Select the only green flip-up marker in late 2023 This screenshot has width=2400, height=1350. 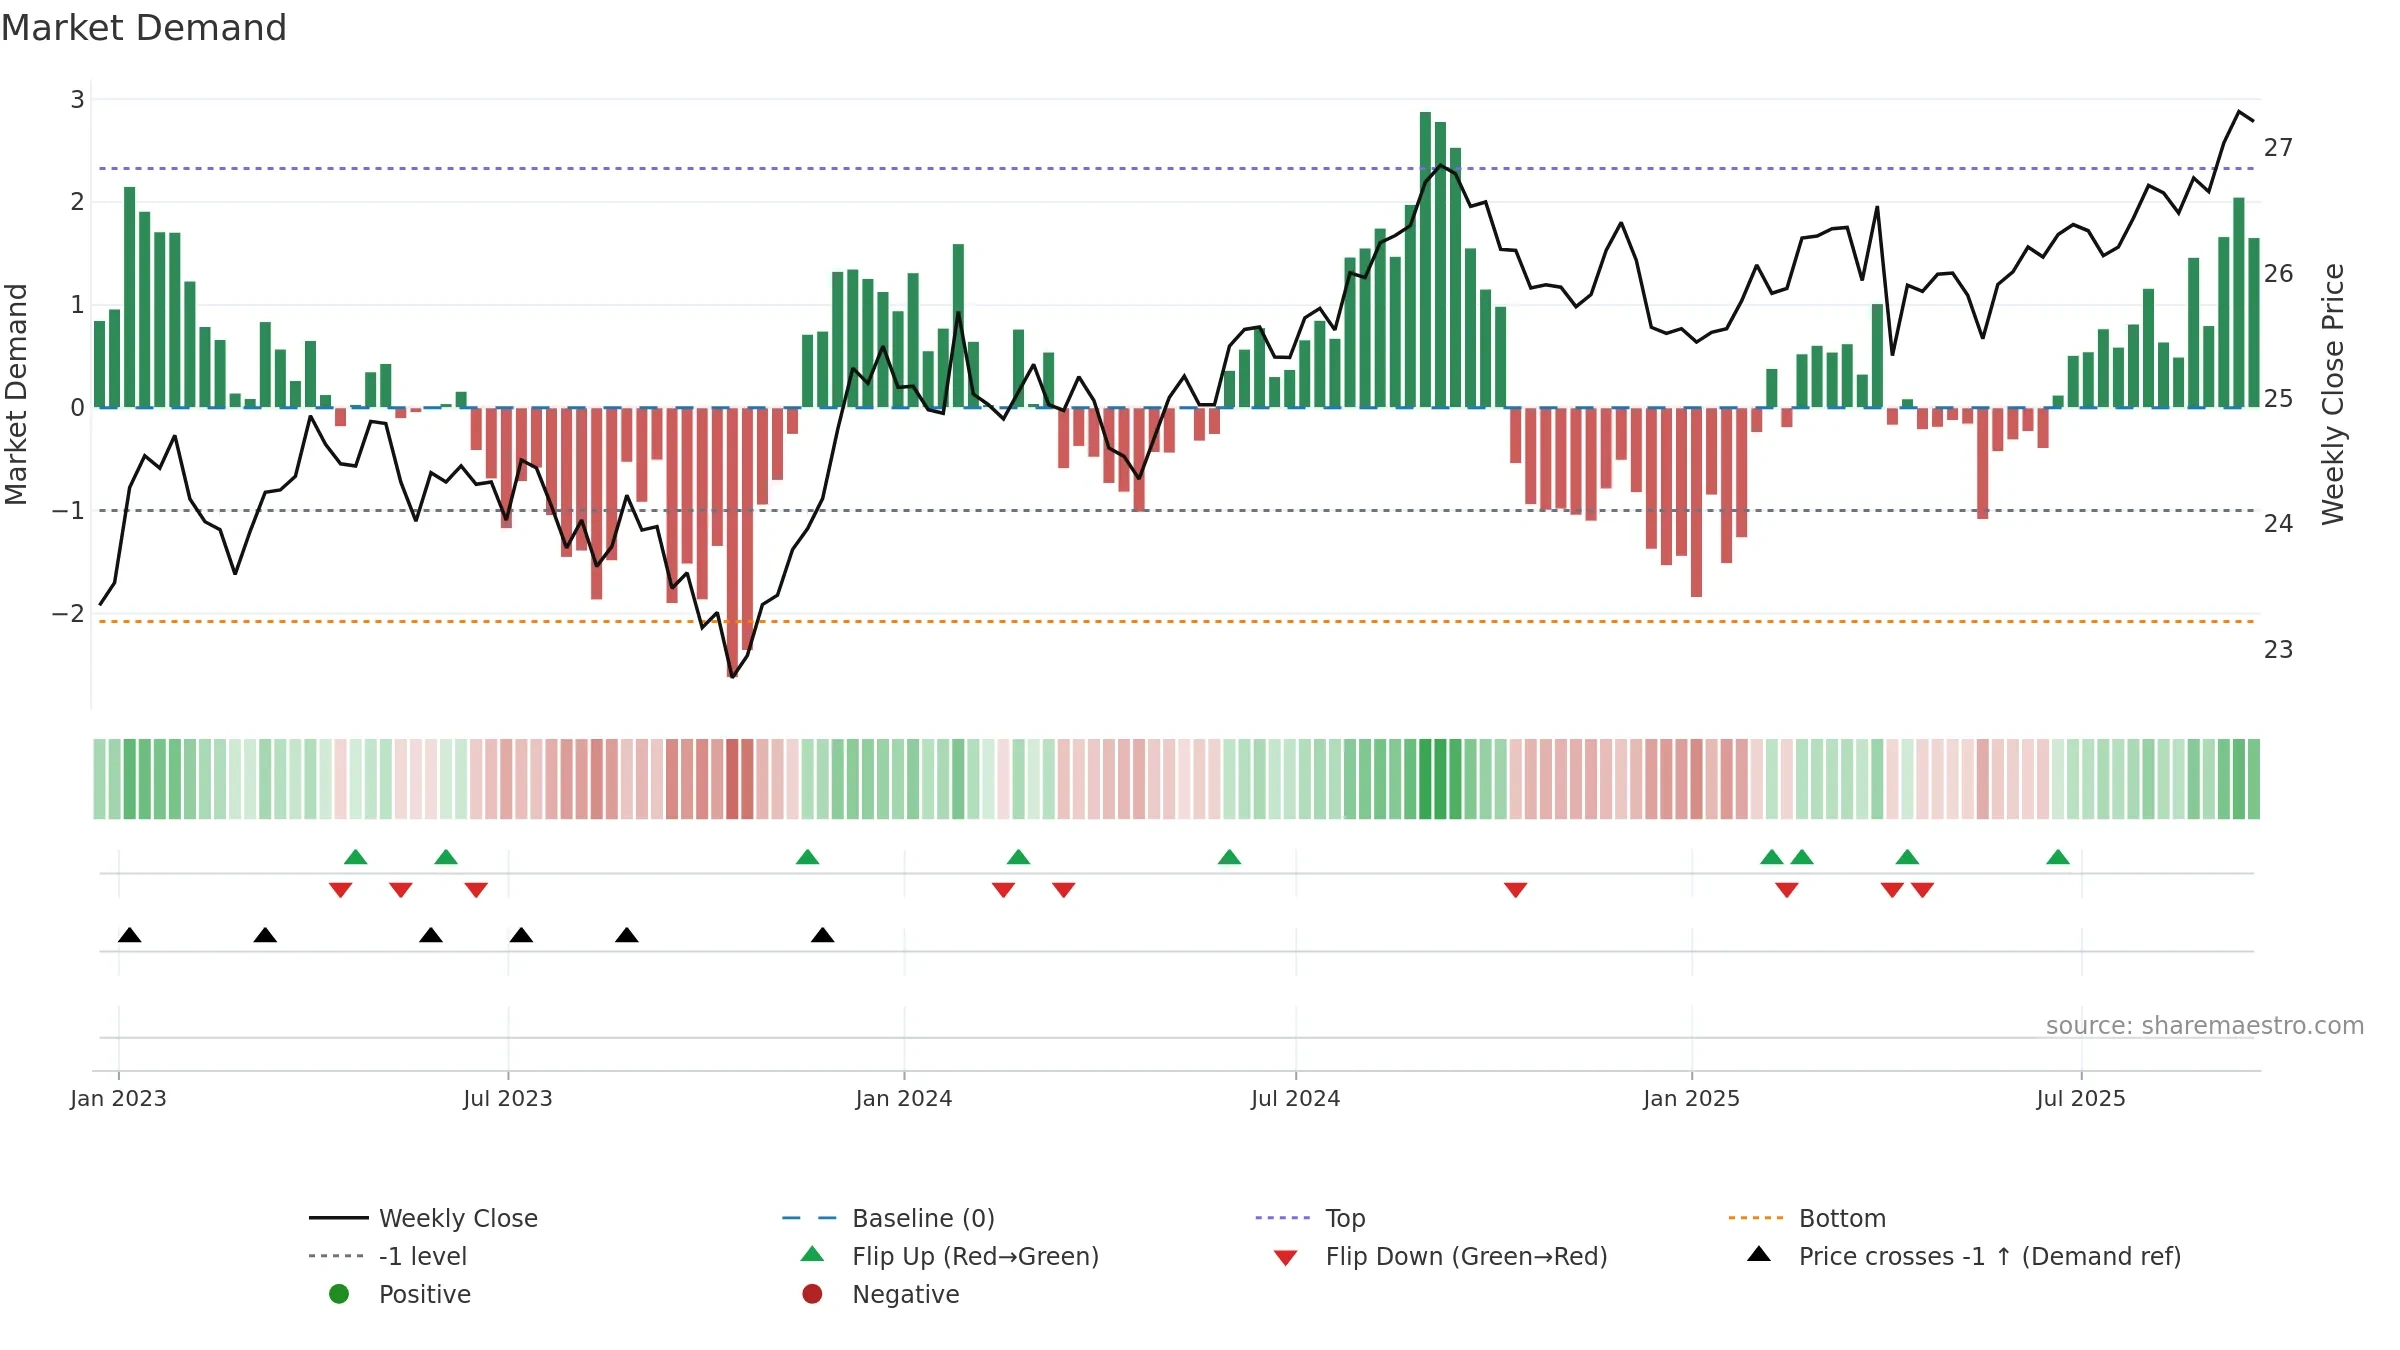click(x=807, y=857)
